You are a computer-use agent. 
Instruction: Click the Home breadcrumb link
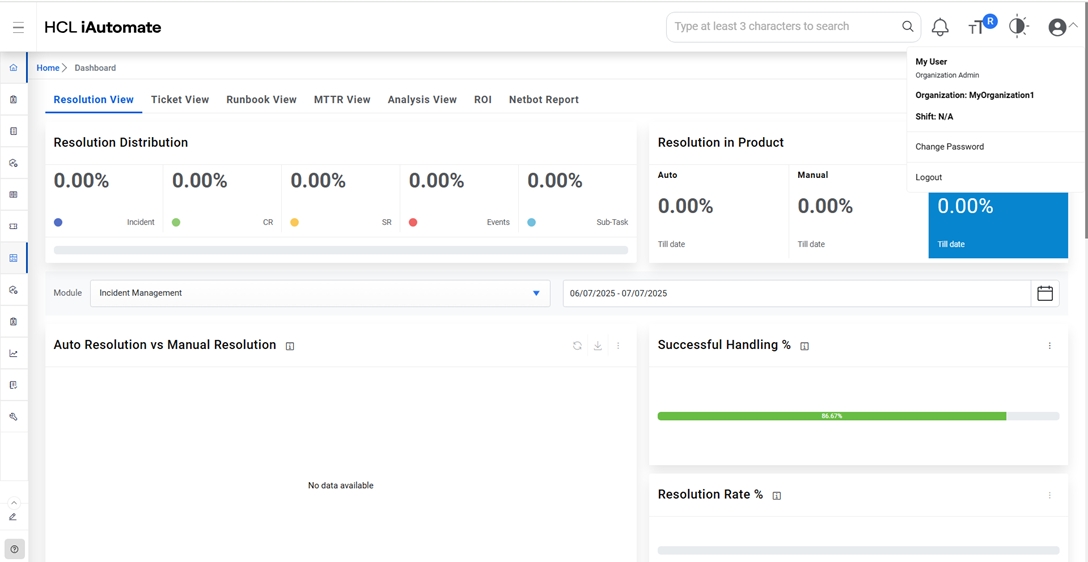pyautogui.click(x=48, y=68)
